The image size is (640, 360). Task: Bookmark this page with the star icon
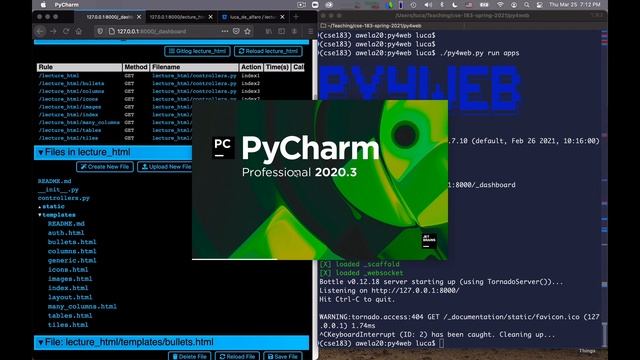(x=247, y=31)
